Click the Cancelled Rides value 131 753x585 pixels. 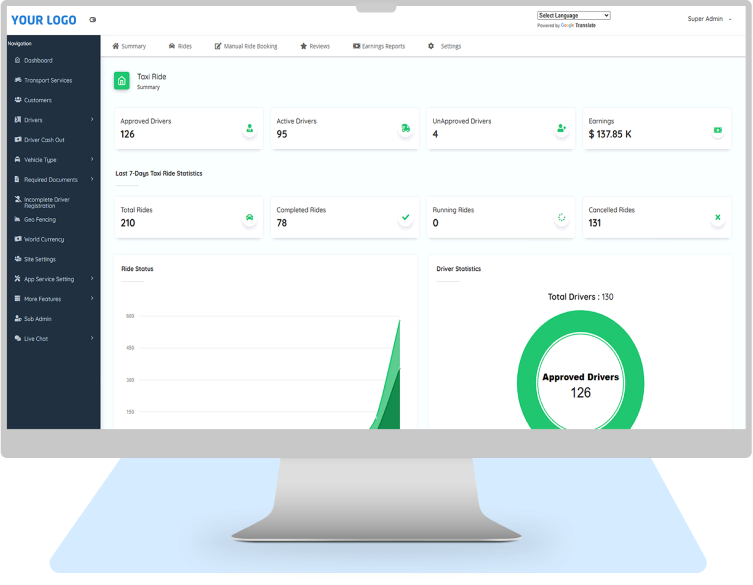tap(595, 223)
